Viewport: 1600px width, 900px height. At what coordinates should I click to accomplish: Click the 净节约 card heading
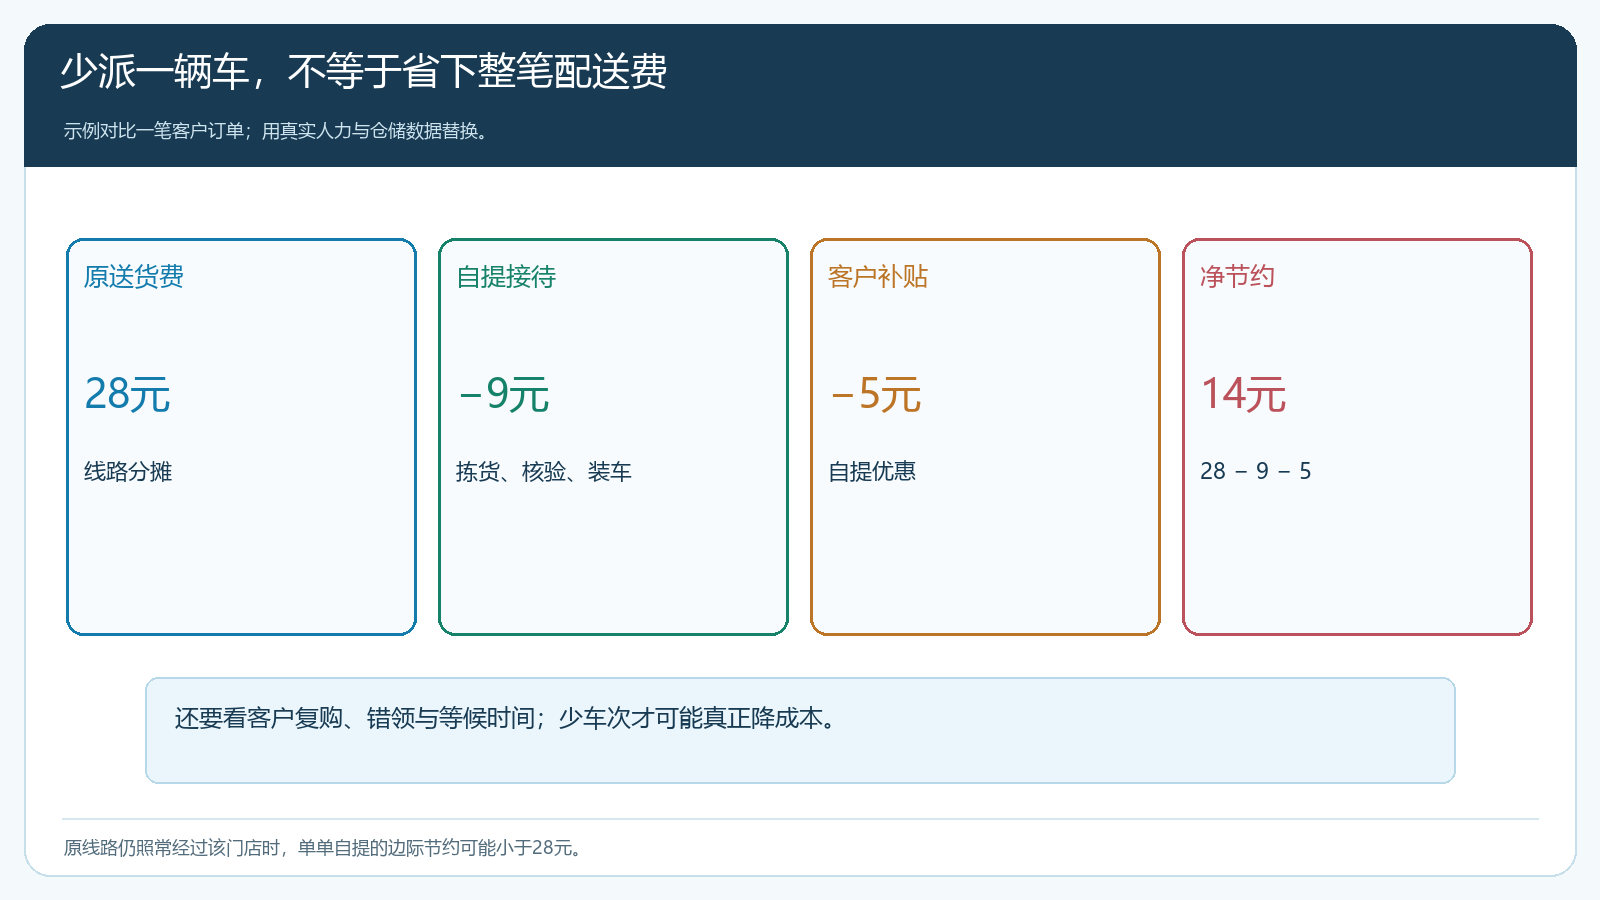pyautogui.click(x=1237, y=277)
